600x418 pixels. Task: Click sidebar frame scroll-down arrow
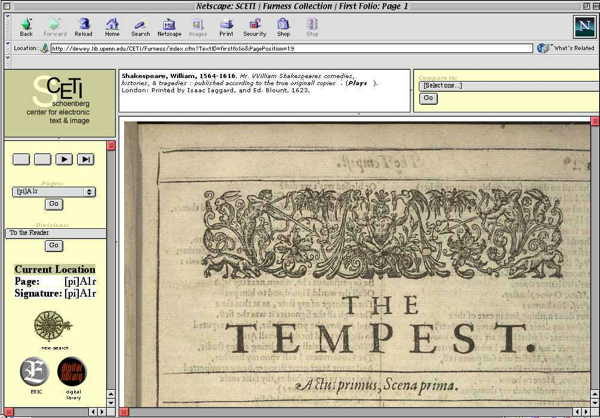pyautogui.click(x=111, y=403)
